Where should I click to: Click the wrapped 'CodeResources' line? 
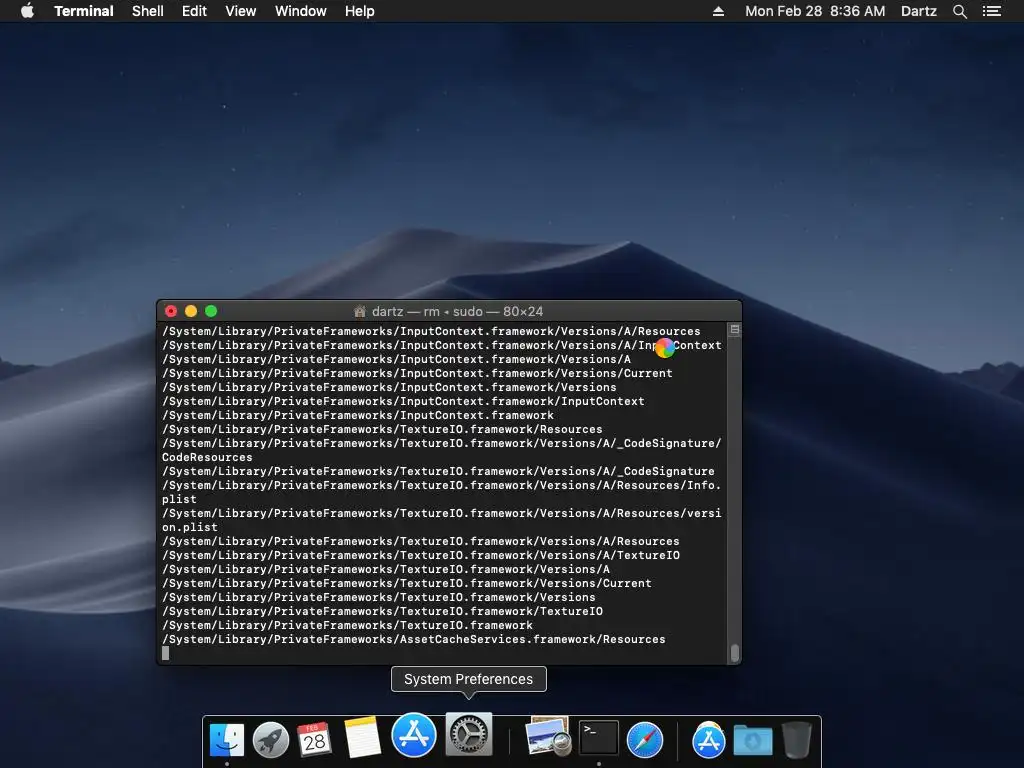pyautogui.click(x=207, y=458)
